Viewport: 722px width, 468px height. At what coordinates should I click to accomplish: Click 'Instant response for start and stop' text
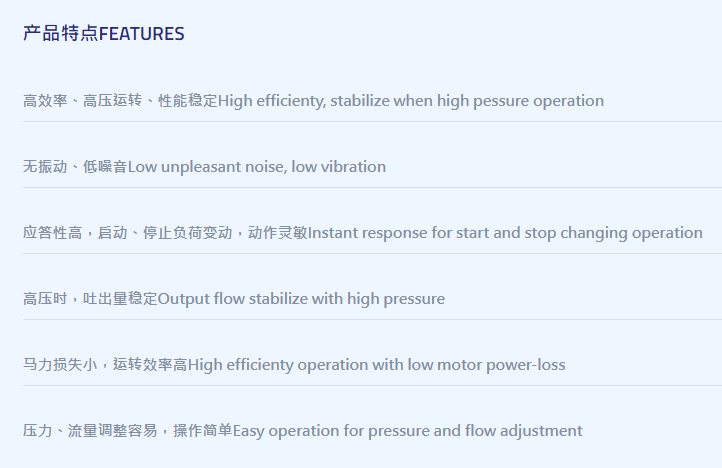click(432, 233)
